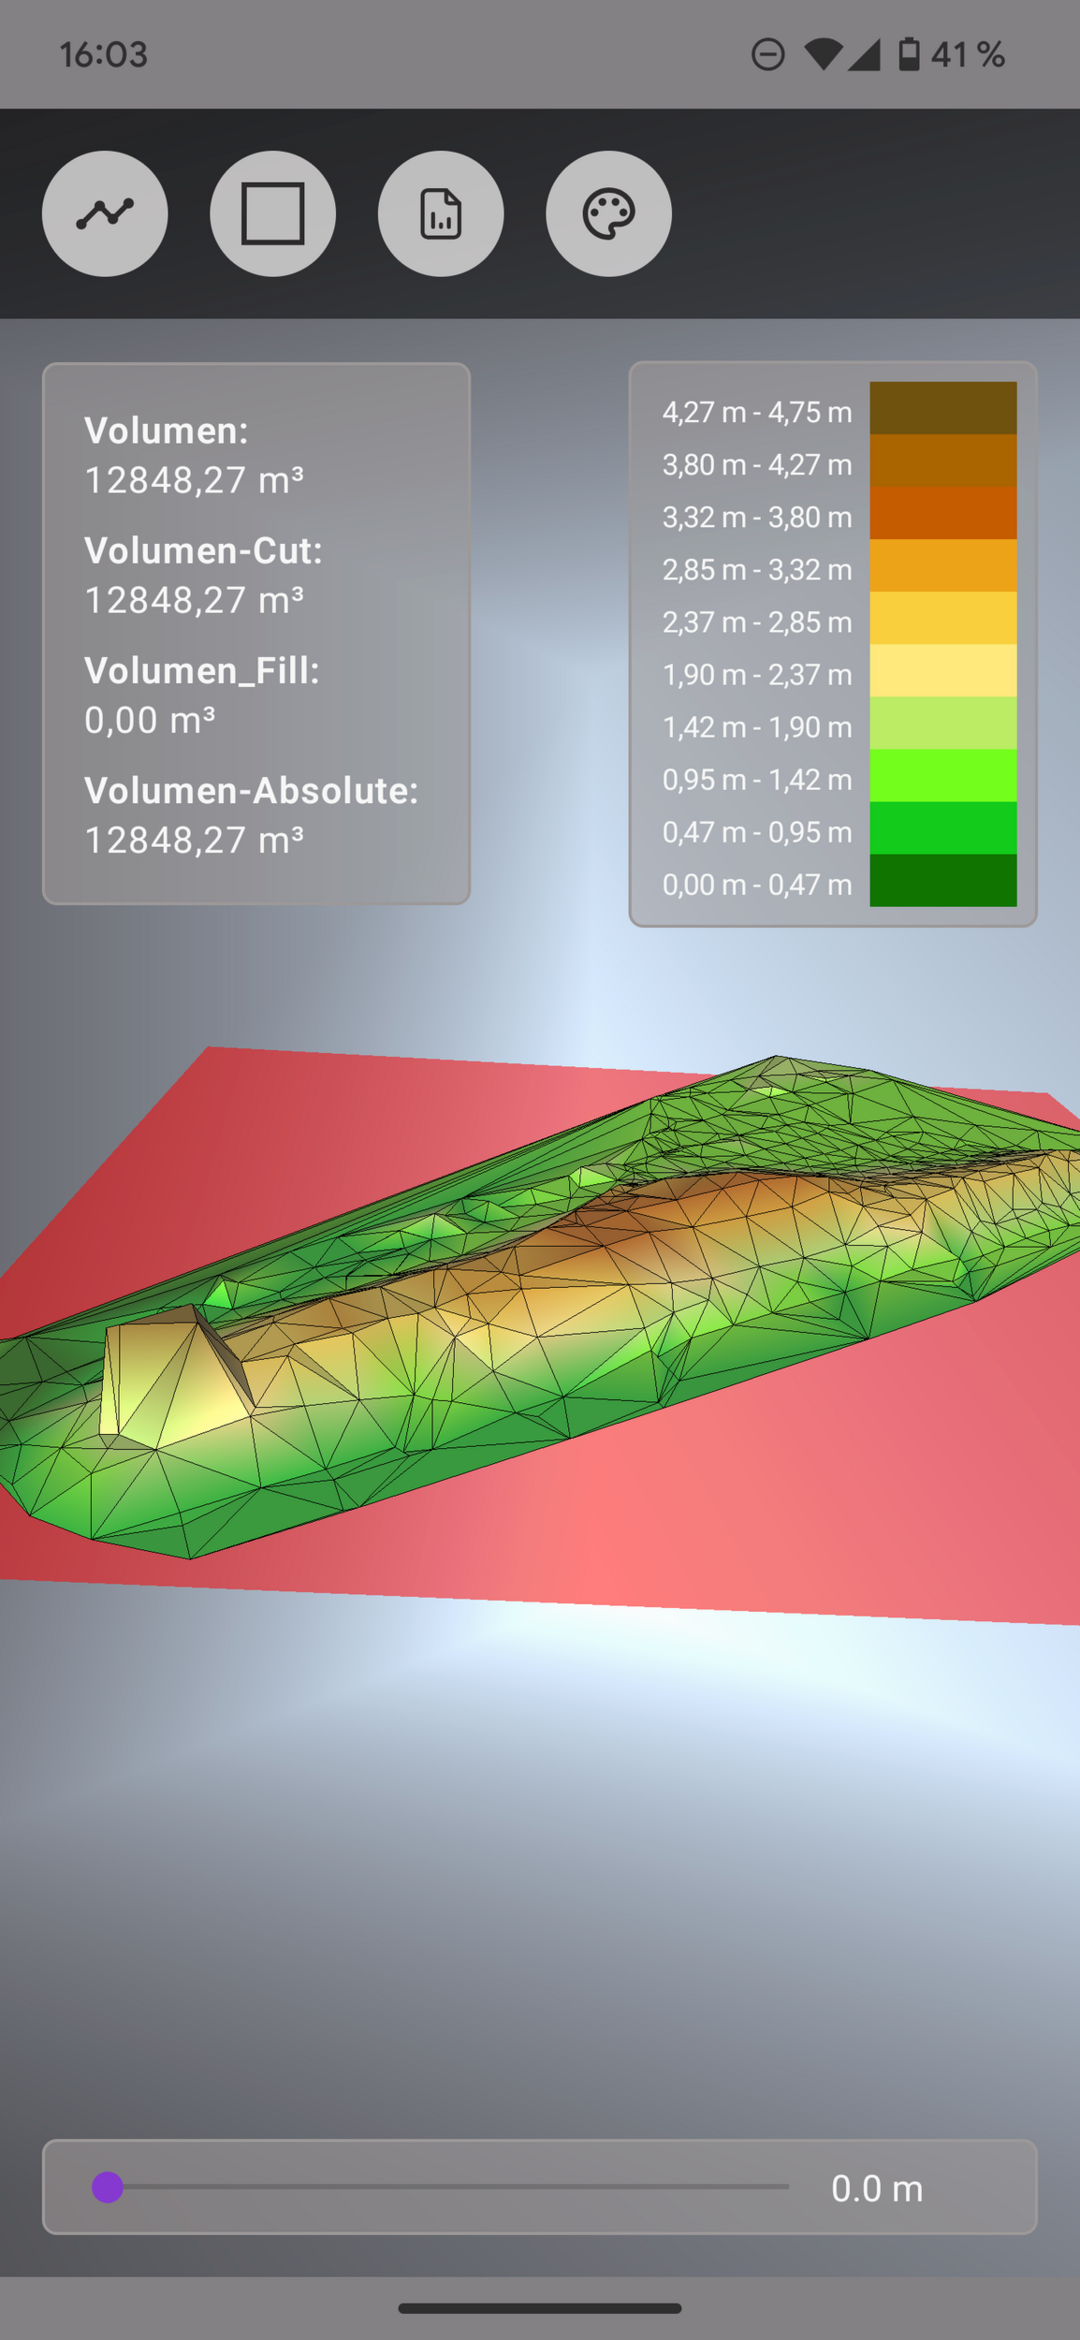Click the 0.0 m slider value
Screen dimensions: 1080x2340
pos(877,2189)
